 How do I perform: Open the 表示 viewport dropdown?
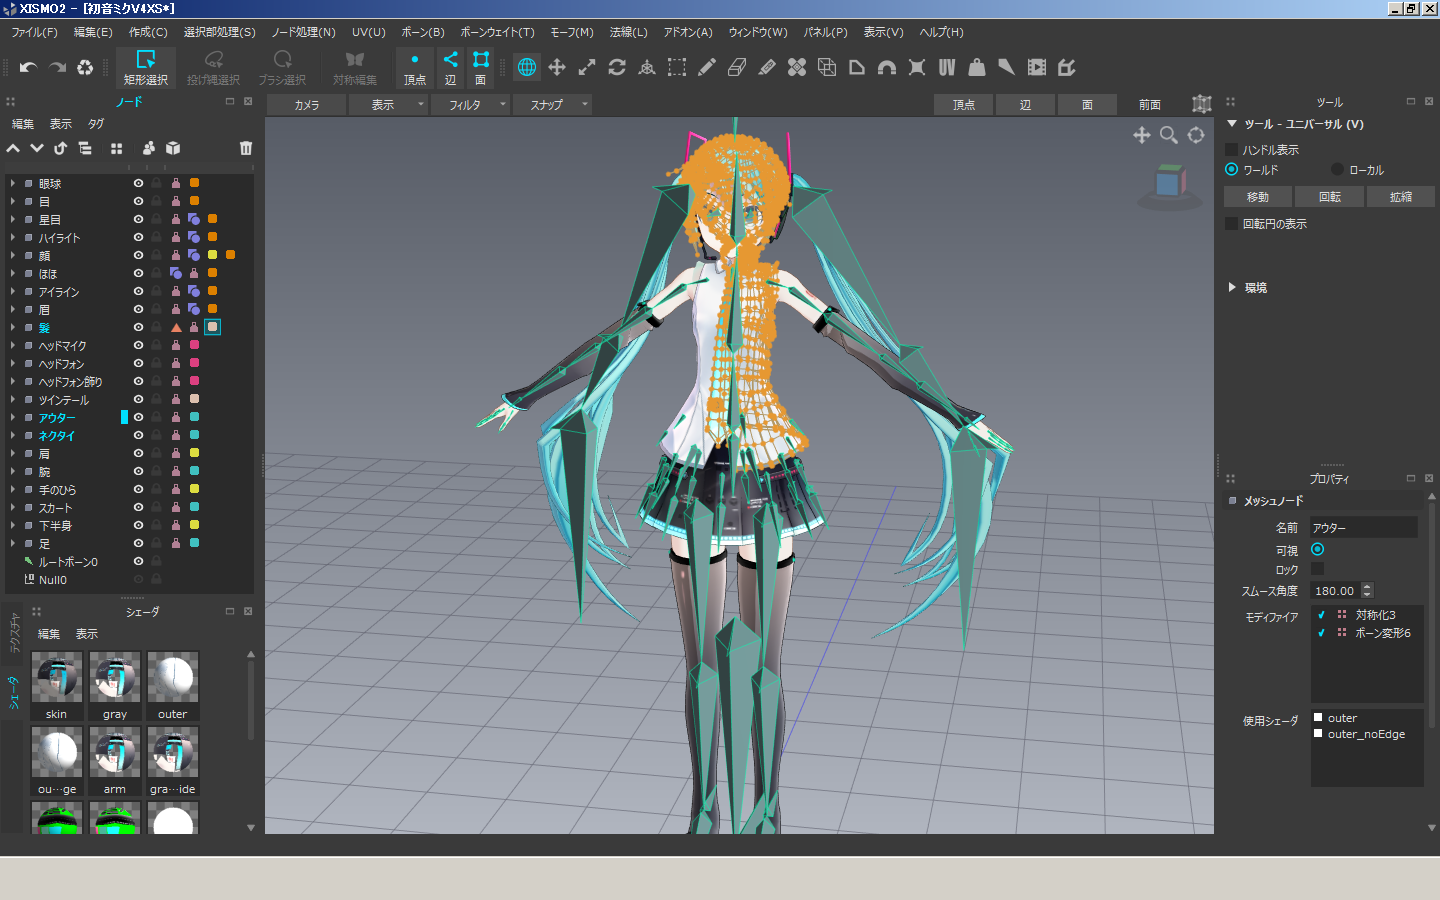pos(389,104)
